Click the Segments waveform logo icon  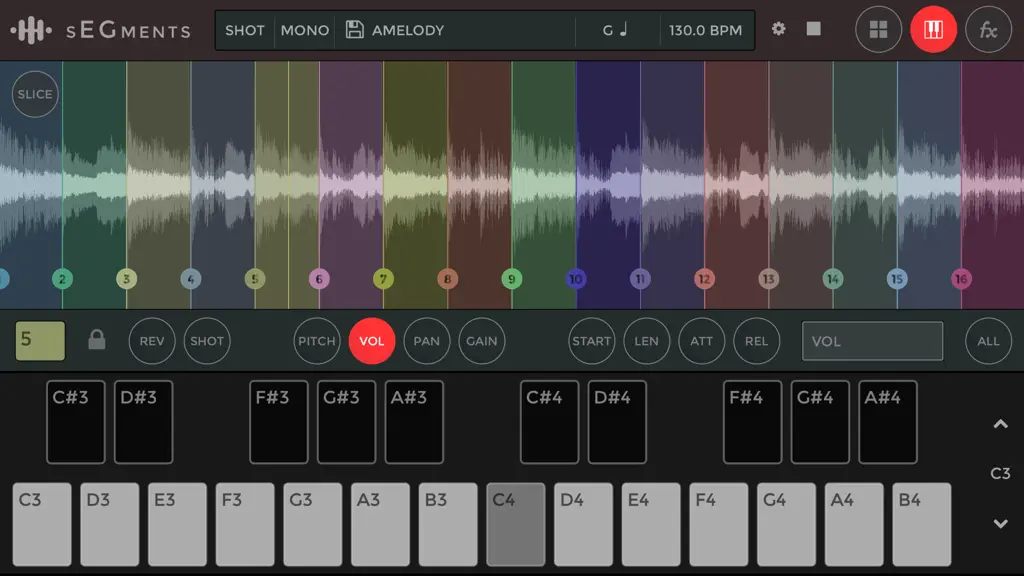click(x=31, y=30)
